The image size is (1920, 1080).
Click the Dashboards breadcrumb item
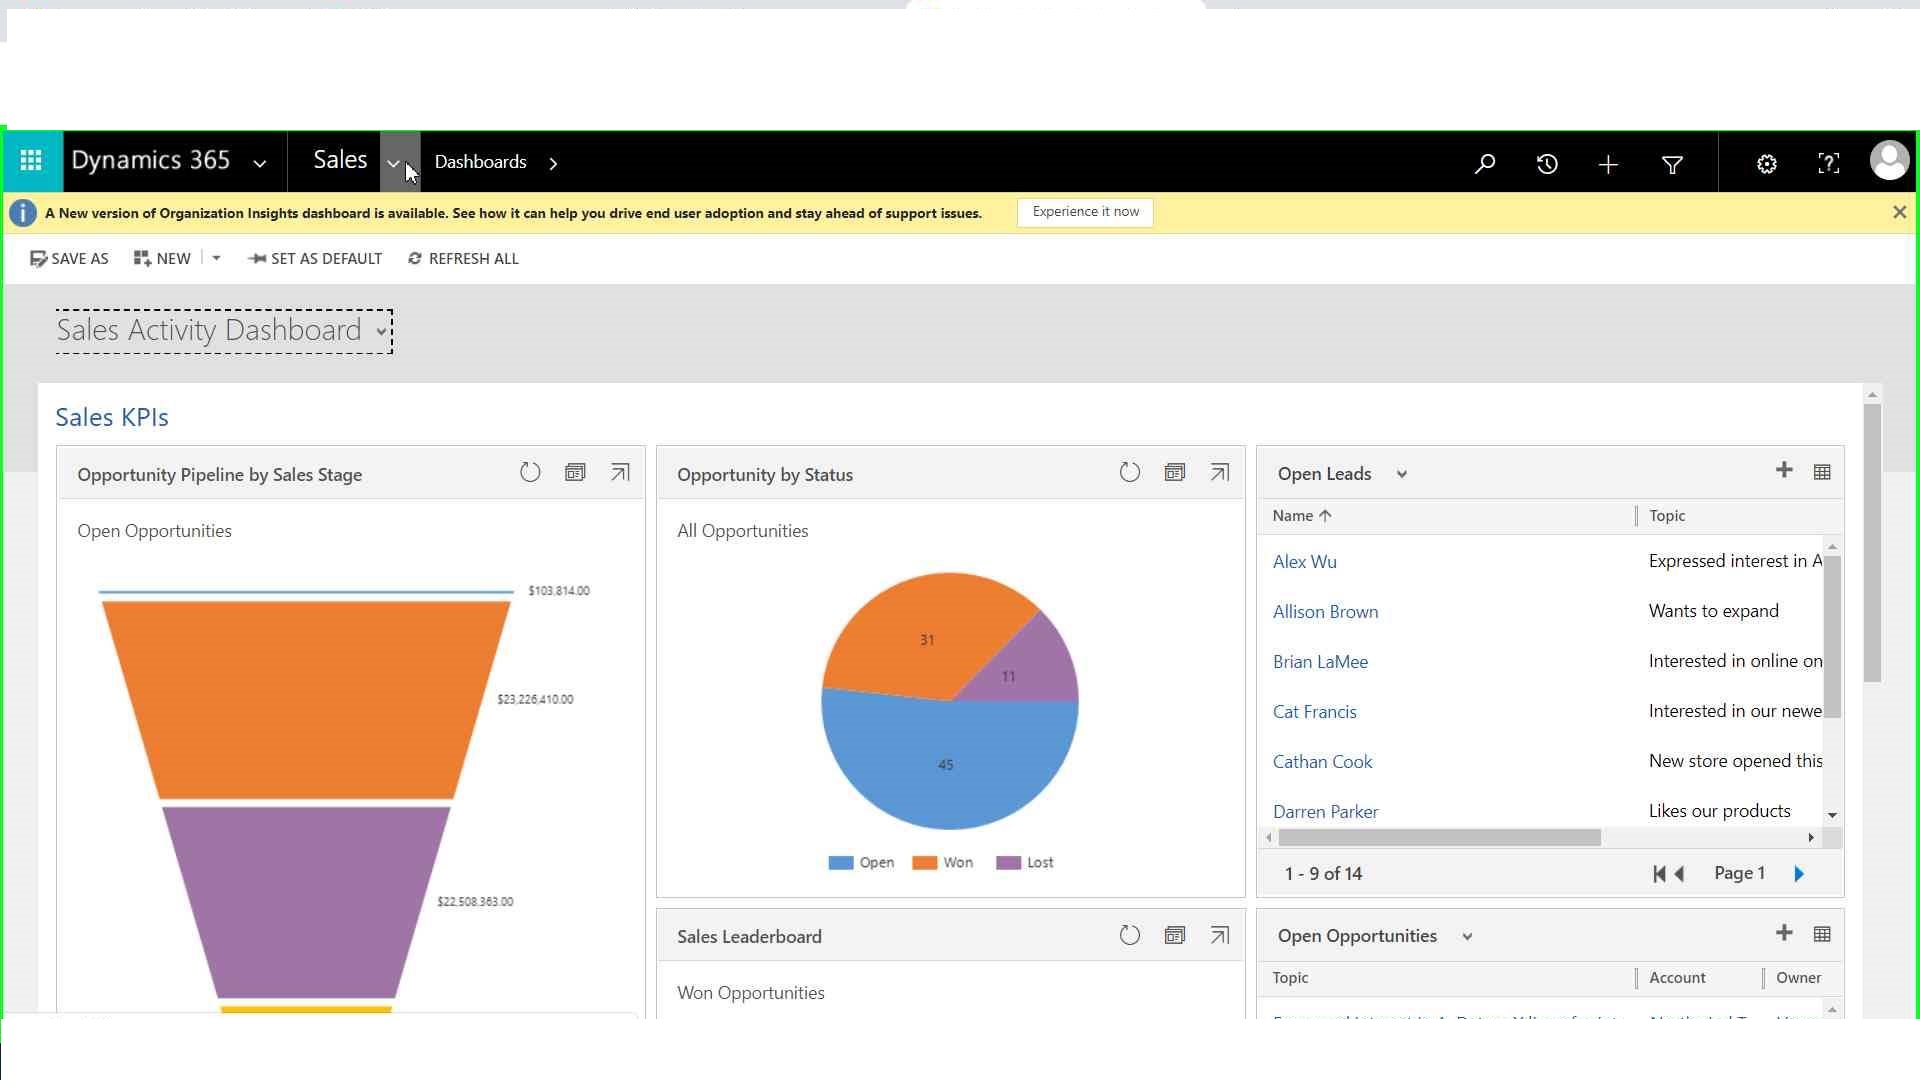tap(480, 162)
